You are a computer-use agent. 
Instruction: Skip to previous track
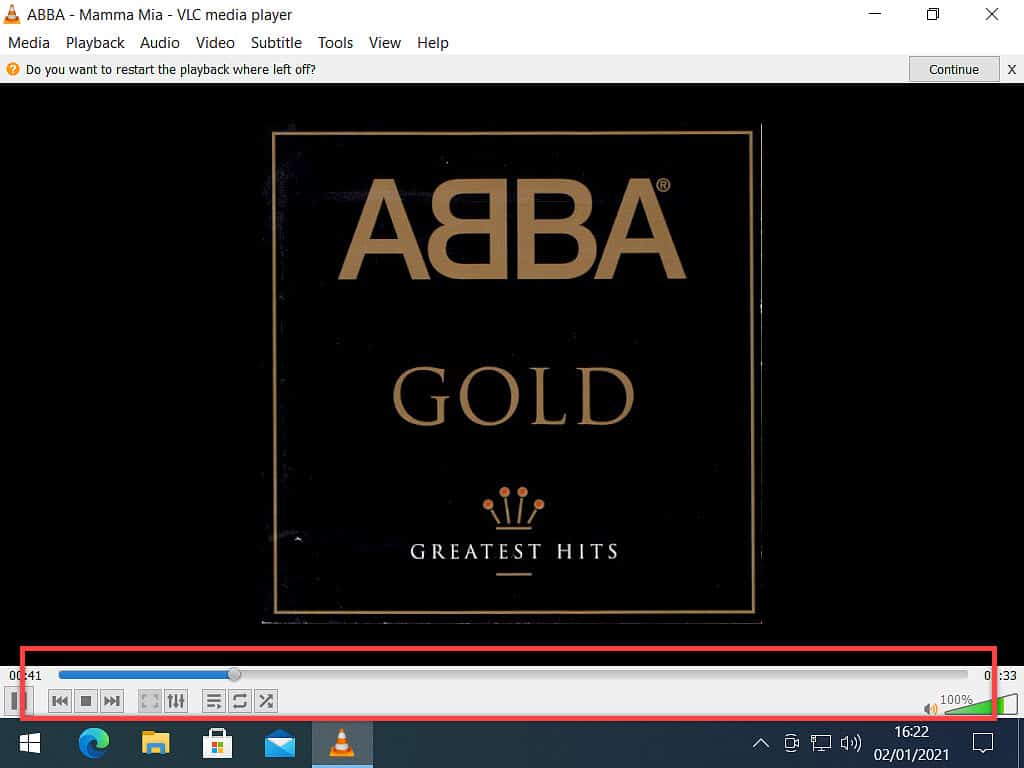[x=60, y=701]
